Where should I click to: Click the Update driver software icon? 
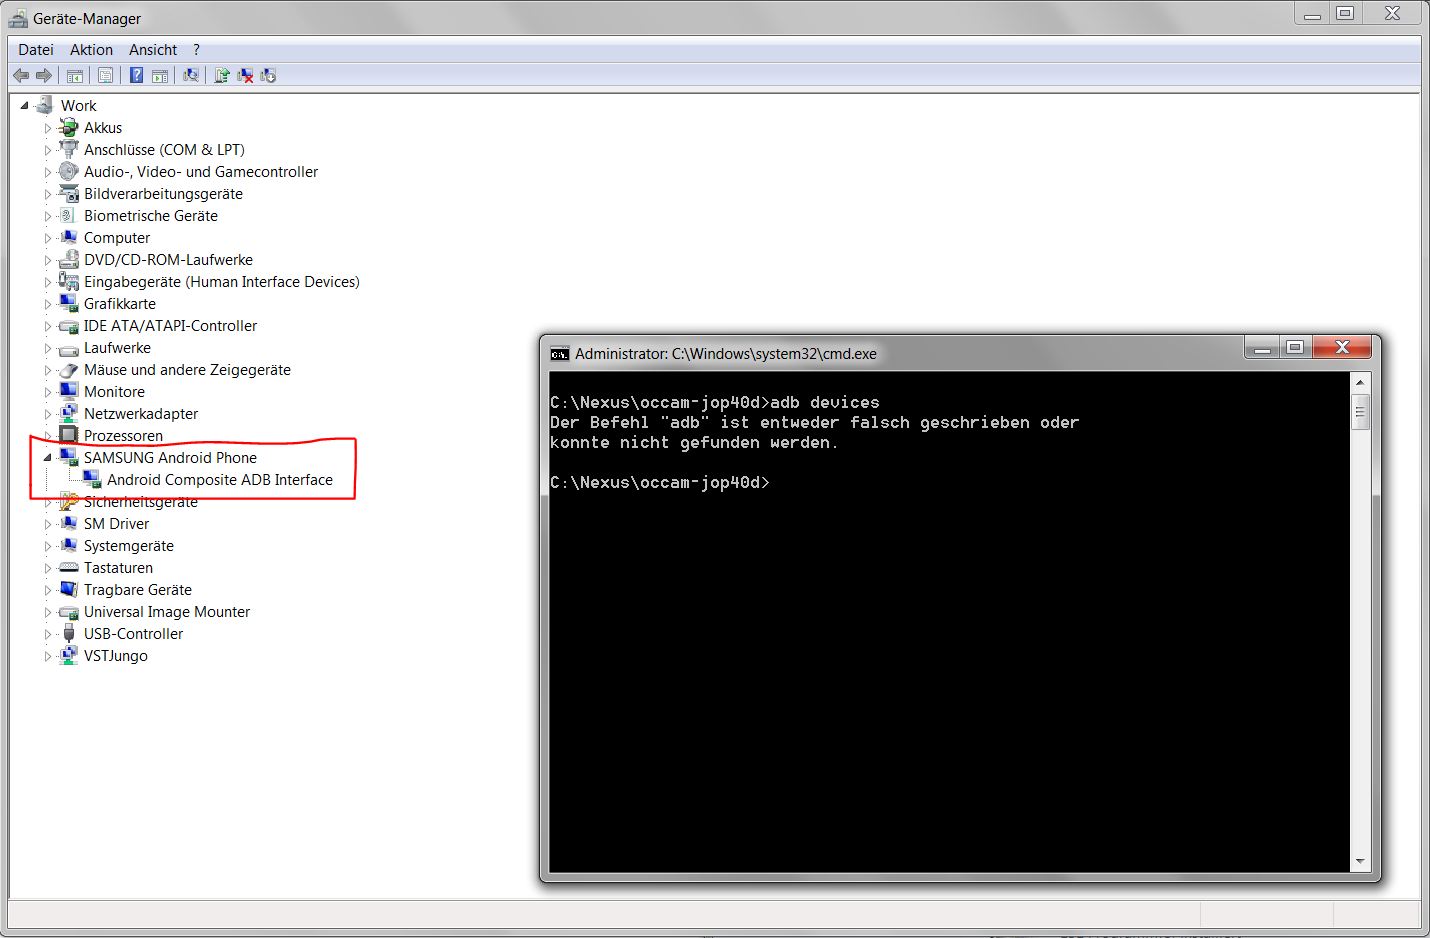pyautogui.click(x=222, y=75)
